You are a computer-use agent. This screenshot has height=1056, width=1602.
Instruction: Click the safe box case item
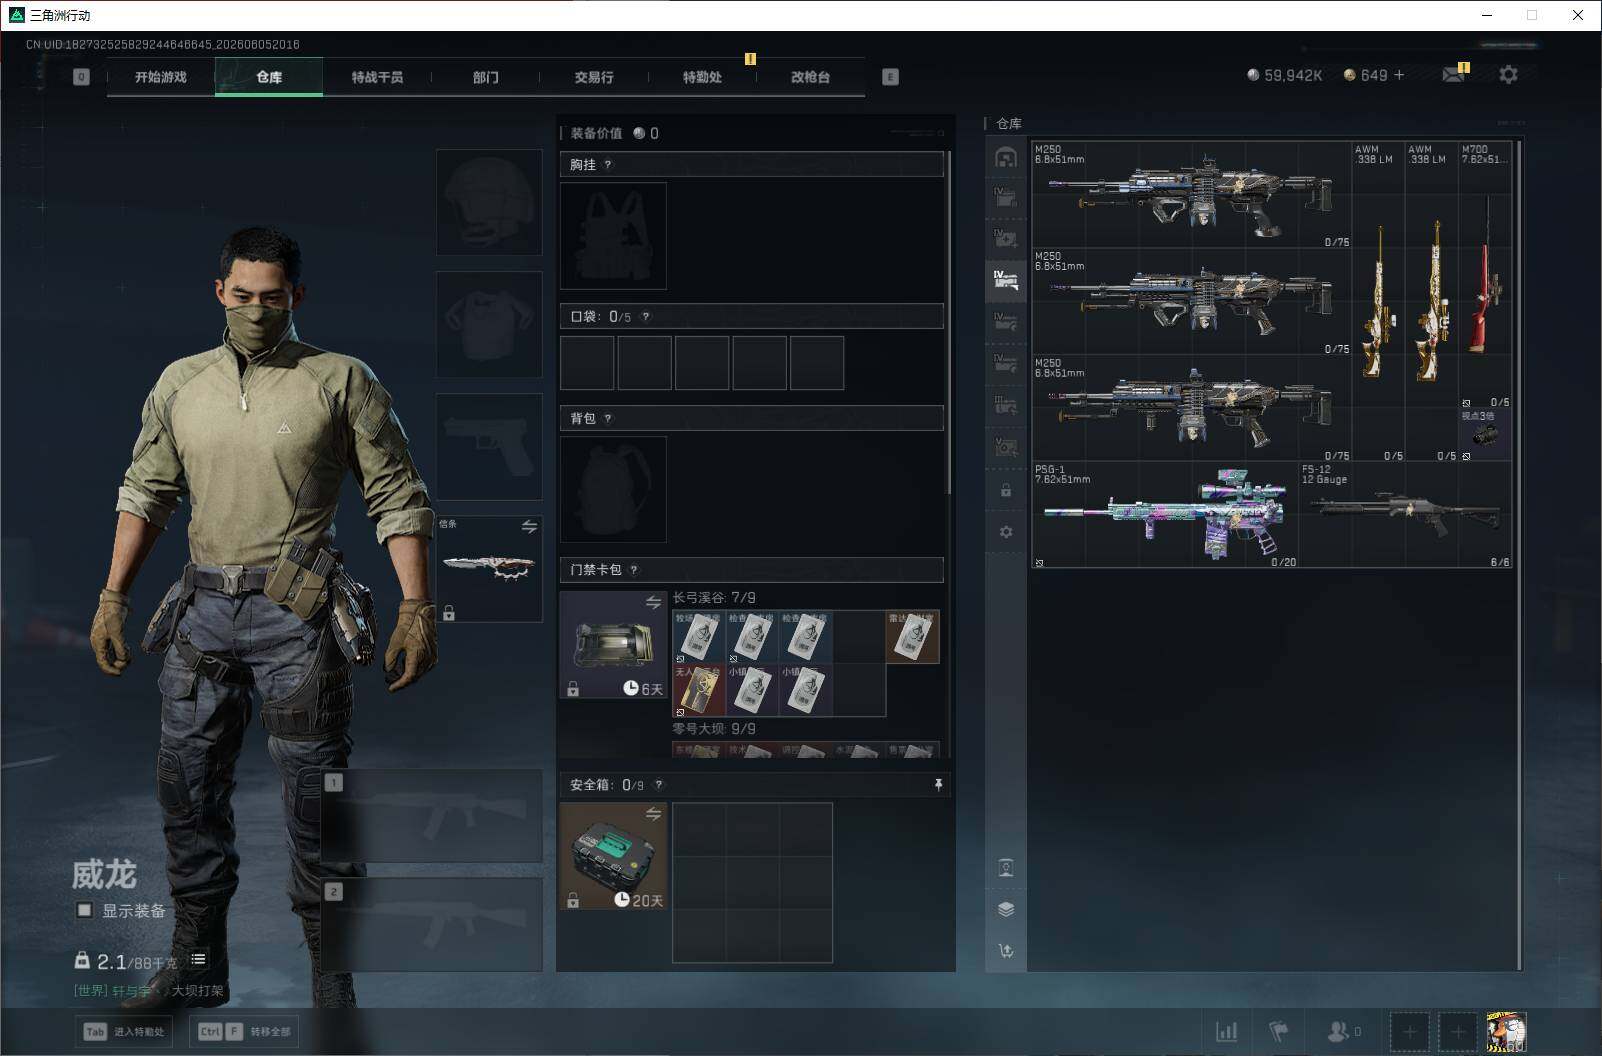tap(613, 856)
